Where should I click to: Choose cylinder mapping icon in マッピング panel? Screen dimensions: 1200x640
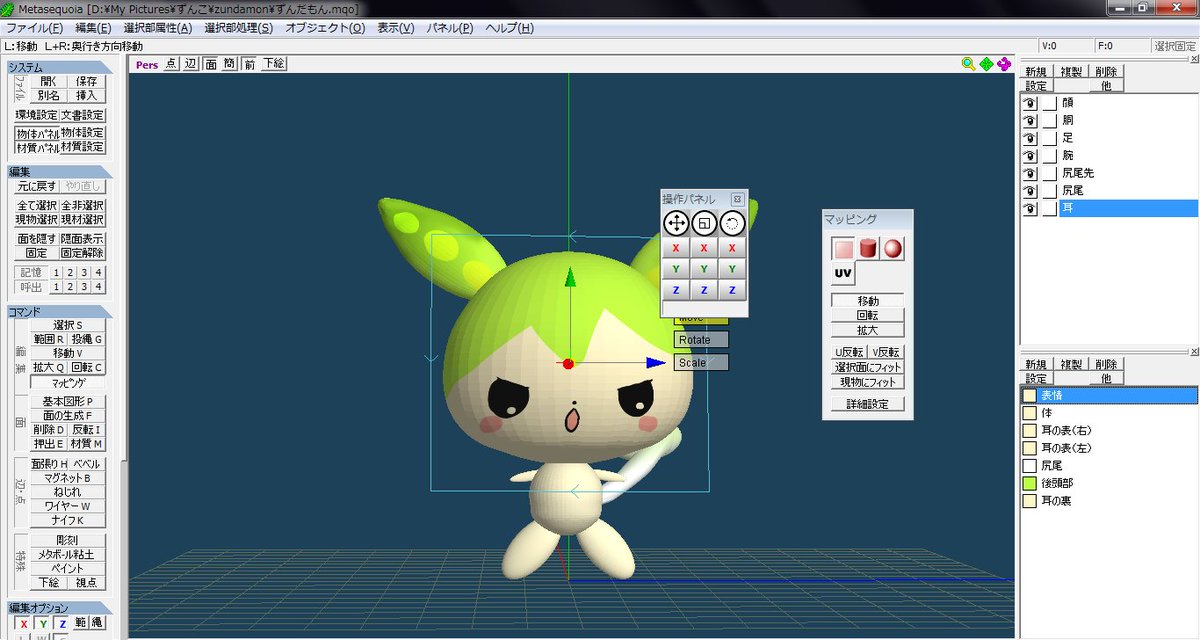(868, 249)
